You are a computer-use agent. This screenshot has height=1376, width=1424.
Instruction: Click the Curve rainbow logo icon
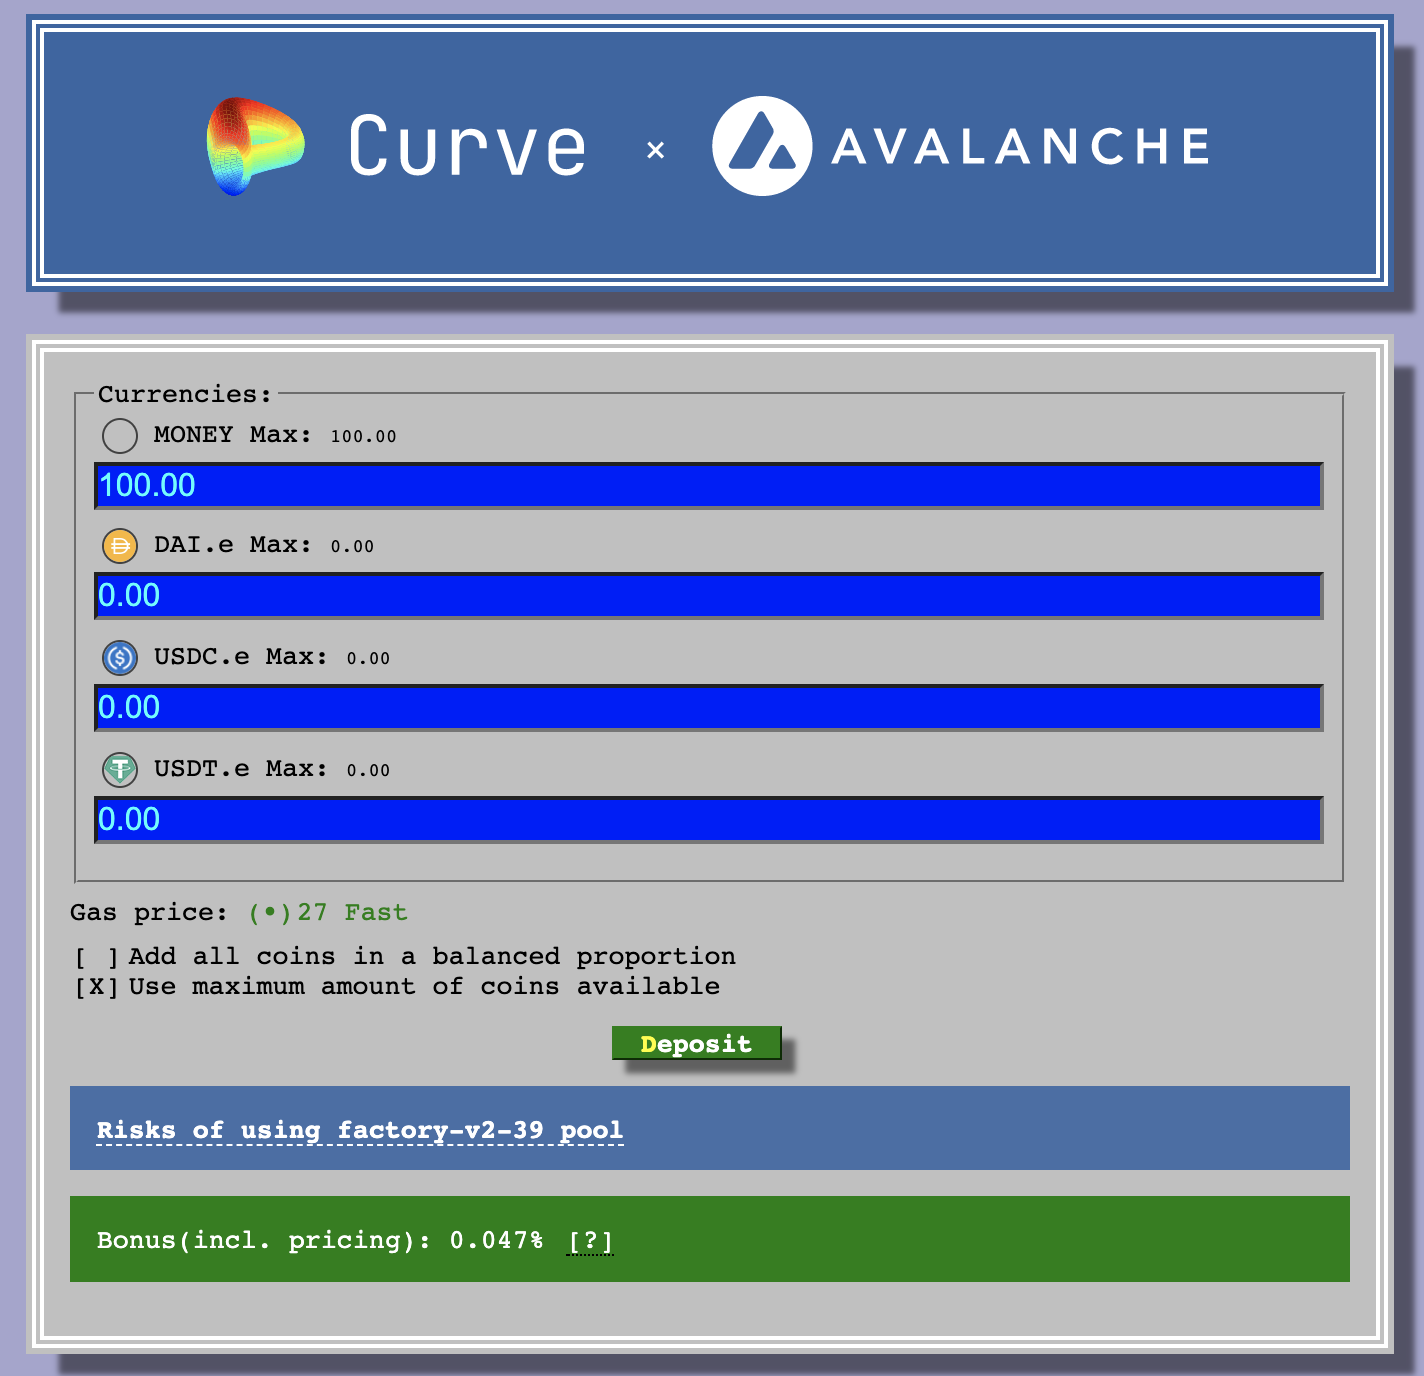point(255,146)
